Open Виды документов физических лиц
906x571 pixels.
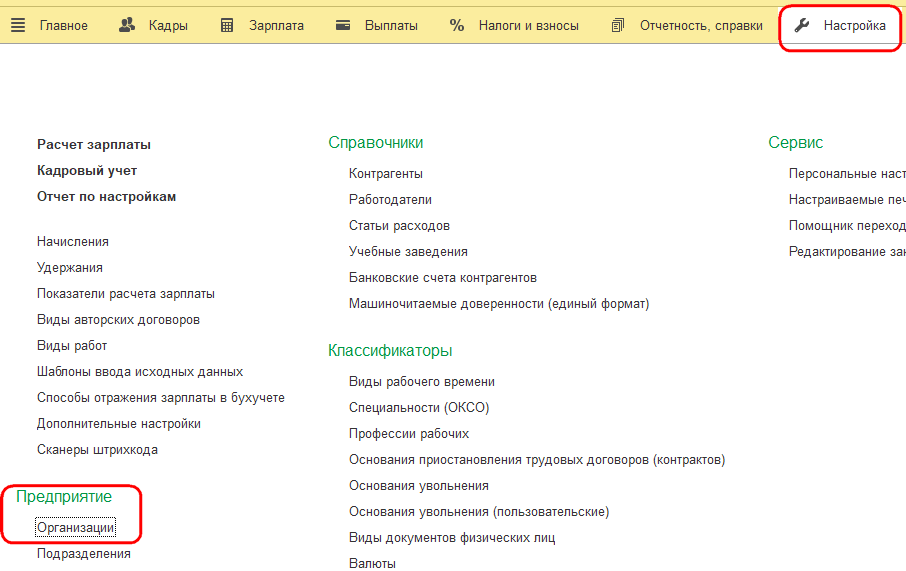click(452, 537)
